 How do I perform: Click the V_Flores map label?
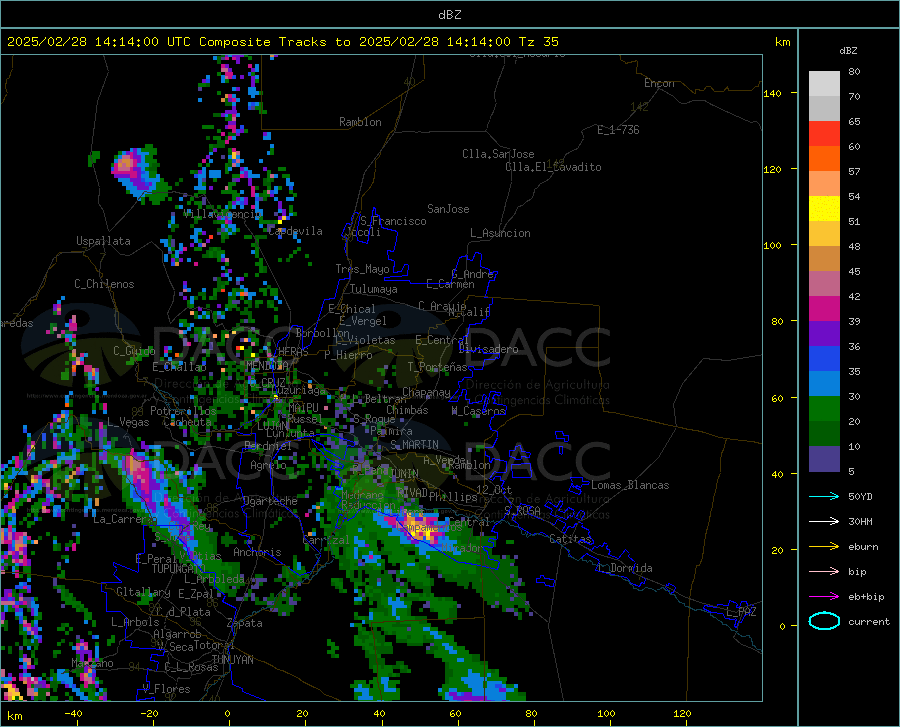click(166, 689)
